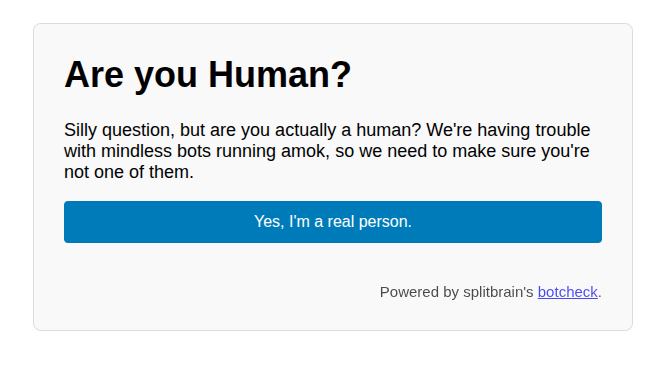
Task: Confirm with the "Yes, I'm a real person." button
Action: (x=332, y=222)
